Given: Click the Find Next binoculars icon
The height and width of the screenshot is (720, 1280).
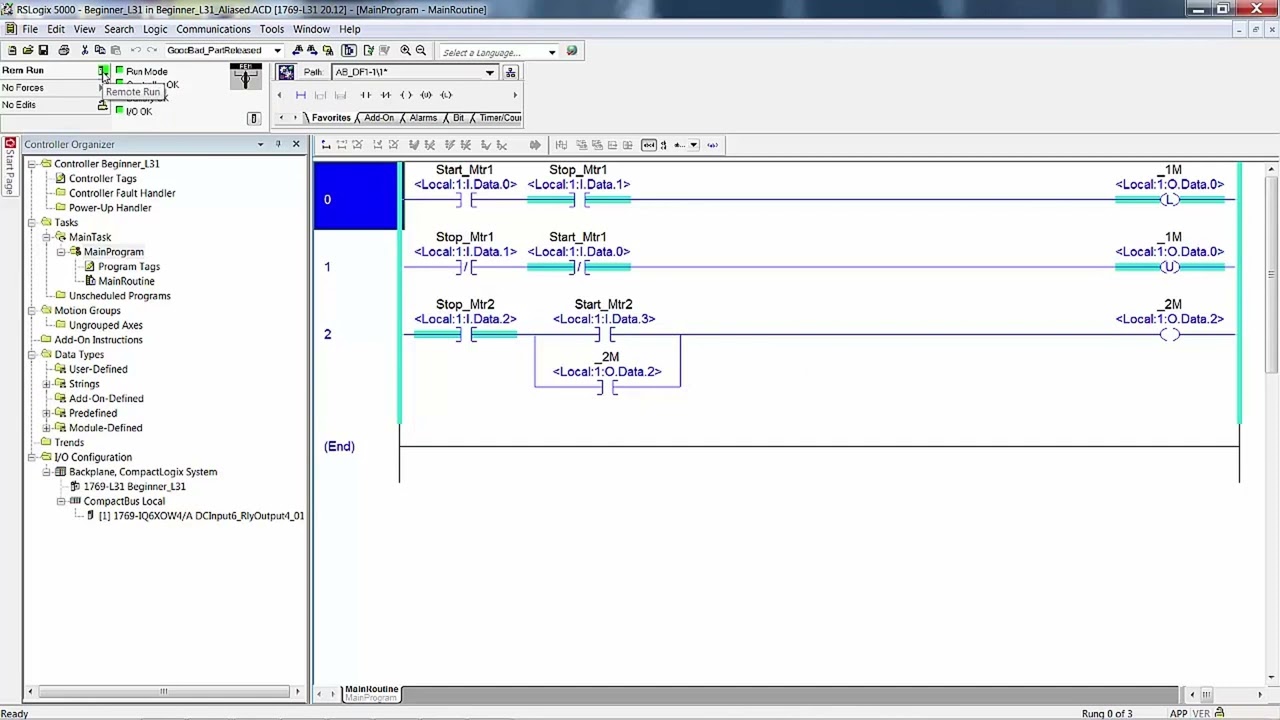Looking at the screenshot, I should click(312, 51).
